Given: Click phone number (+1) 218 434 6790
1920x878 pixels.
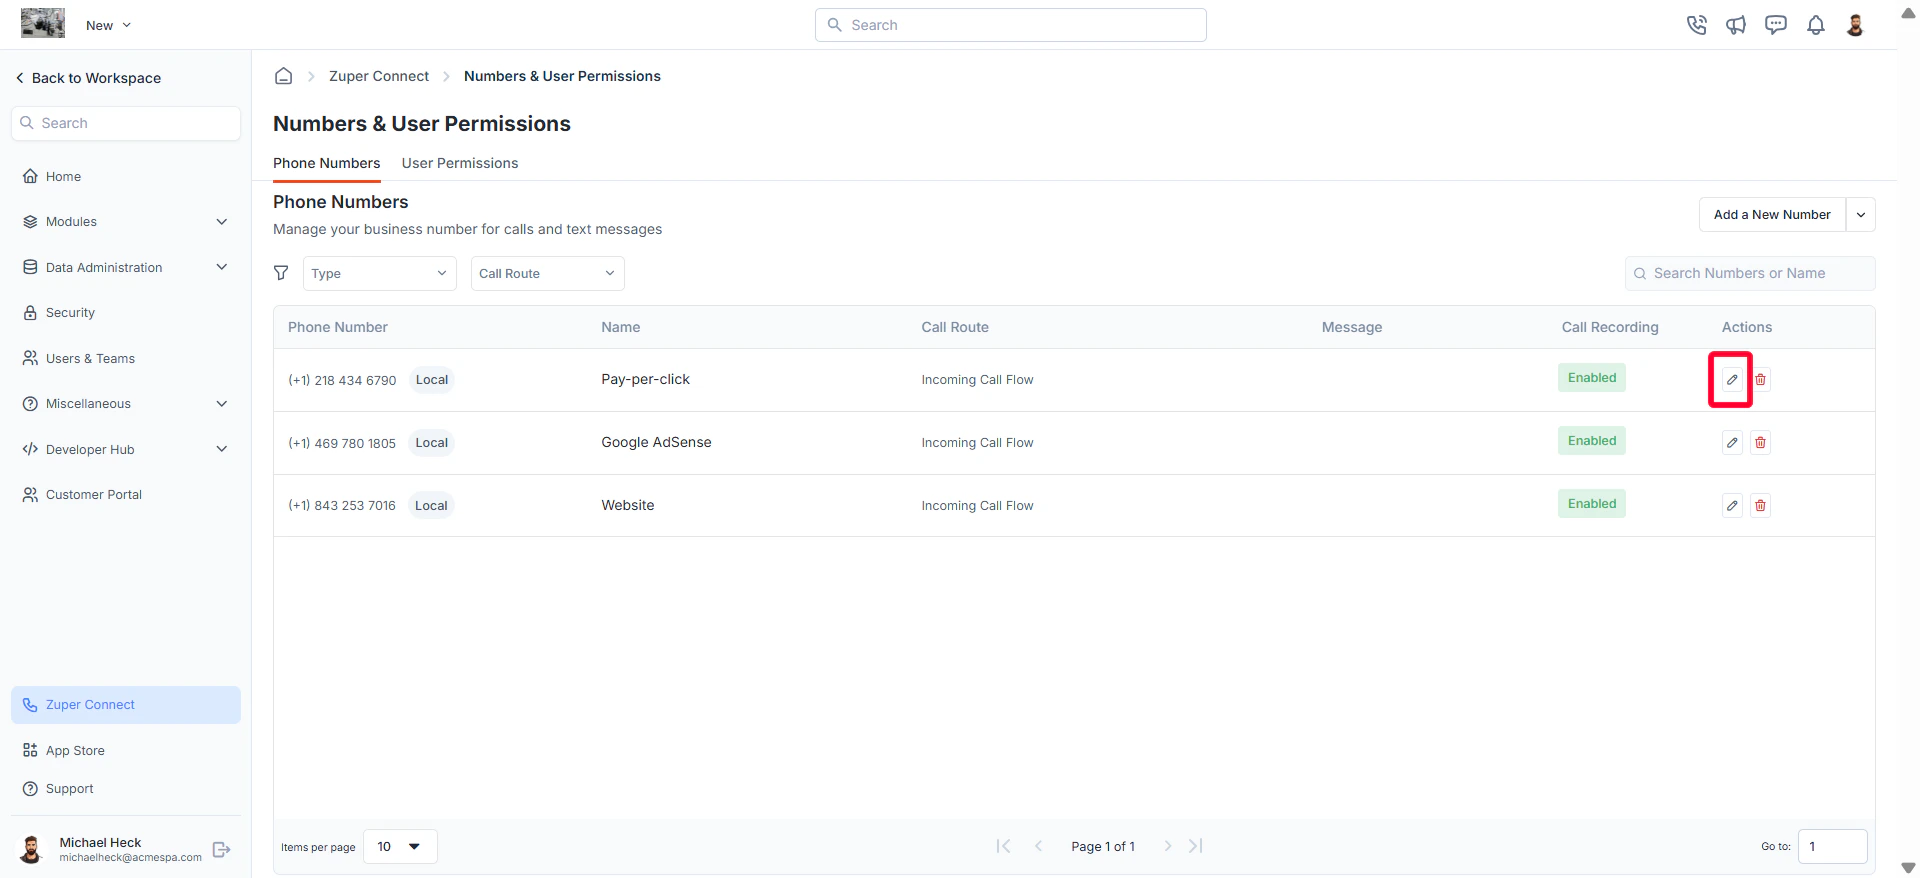Looking at the screenshot, I should point(342,380).
